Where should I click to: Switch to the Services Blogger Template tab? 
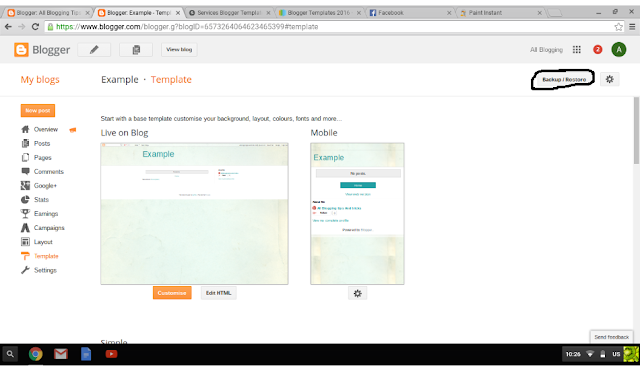tap(229, 13)
